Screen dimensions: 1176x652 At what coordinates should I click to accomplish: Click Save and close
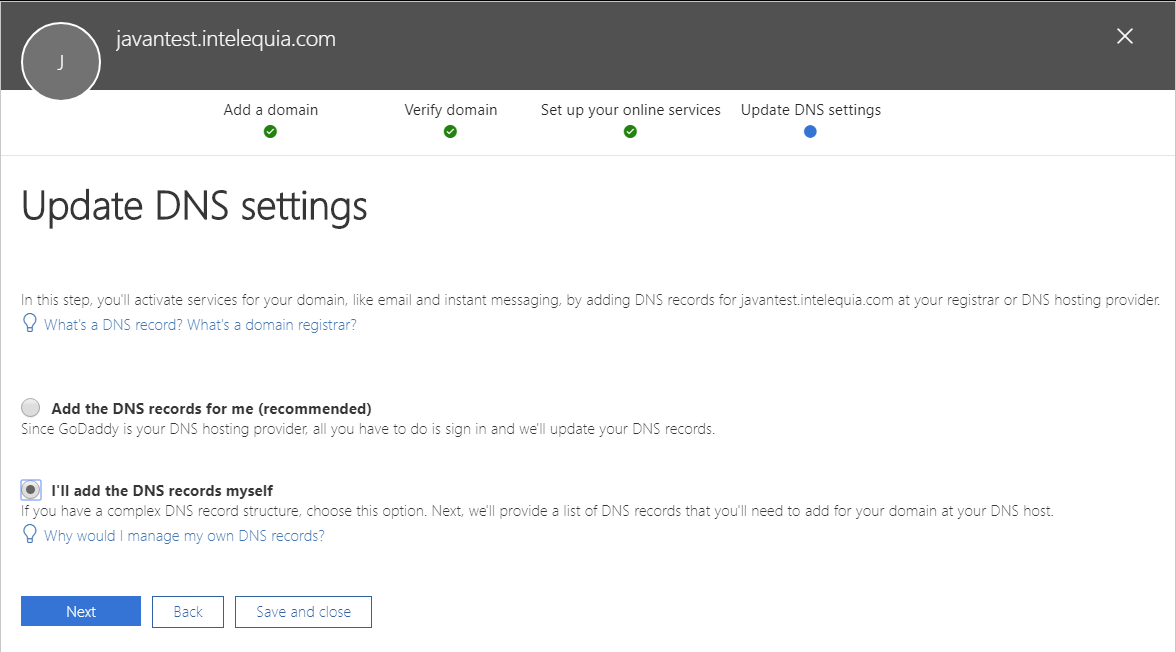pyautogui.click(x=302, y=611)
